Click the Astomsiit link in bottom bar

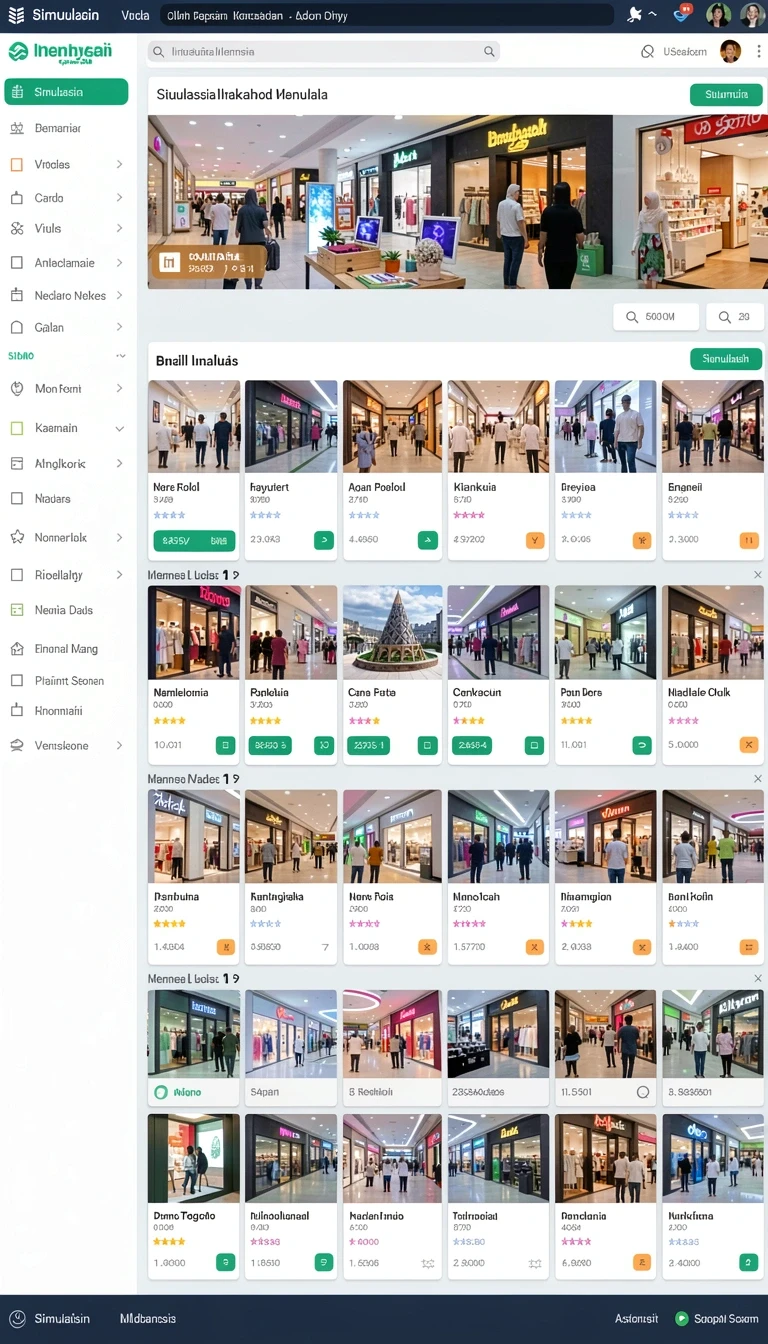tap(636, 1318)
